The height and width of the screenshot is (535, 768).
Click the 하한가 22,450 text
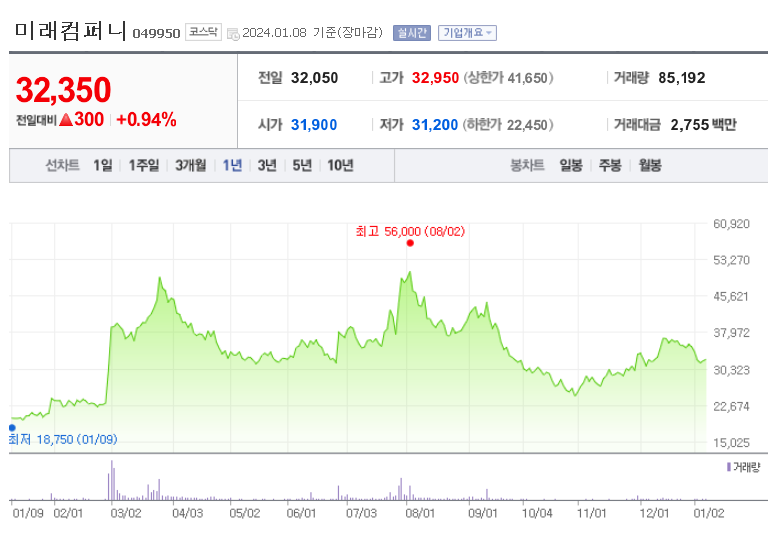(508, 125)
